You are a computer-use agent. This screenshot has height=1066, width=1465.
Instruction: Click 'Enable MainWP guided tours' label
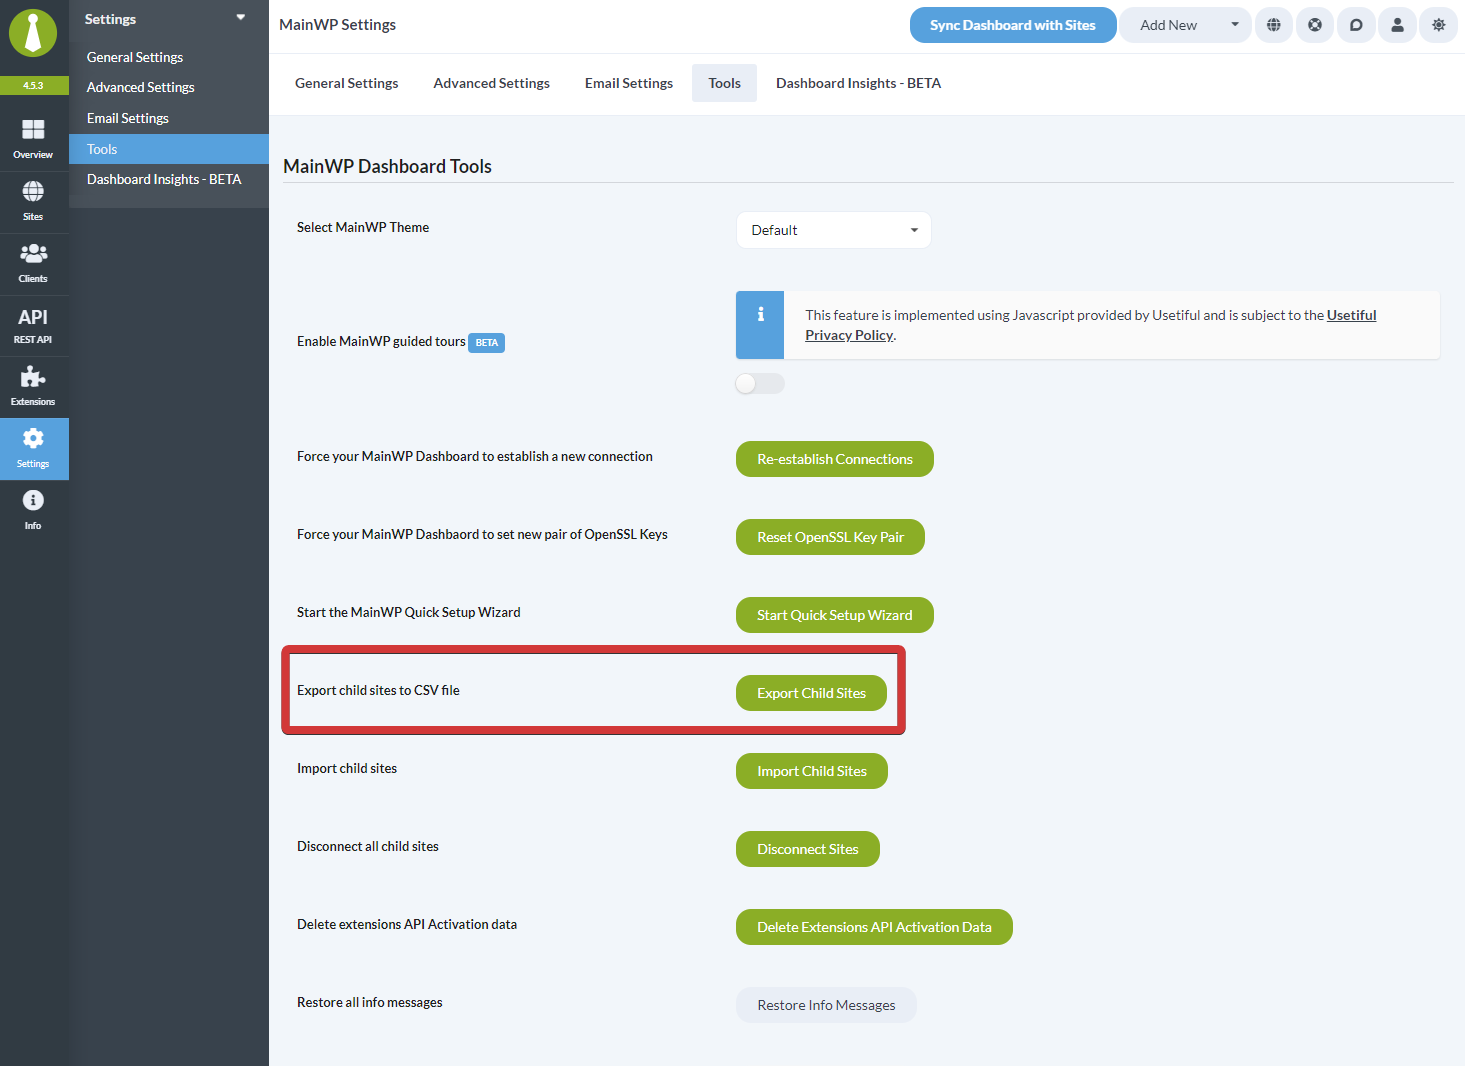point(381,341)
